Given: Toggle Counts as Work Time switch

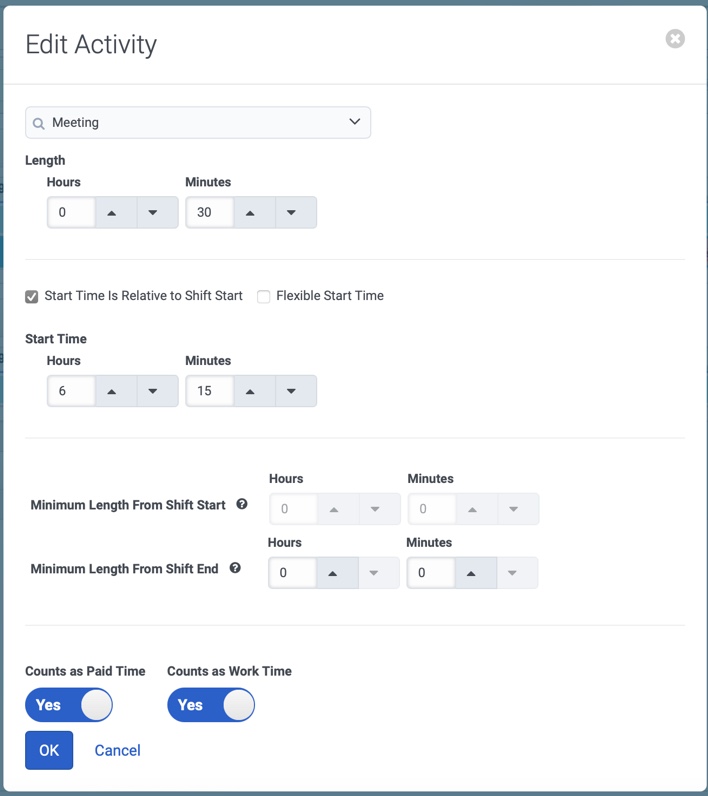Looking at the screenshot, I should point(211,705).
